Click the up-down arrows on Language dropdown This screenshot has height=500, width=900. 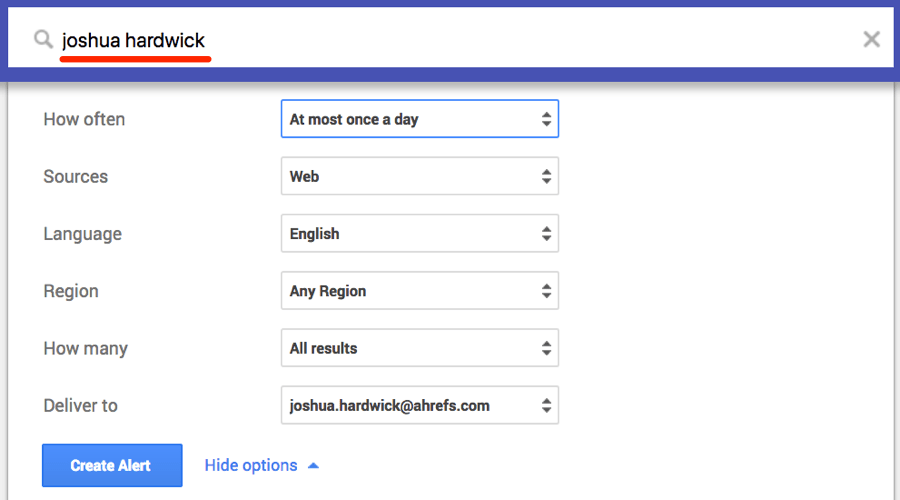(546, 234)
